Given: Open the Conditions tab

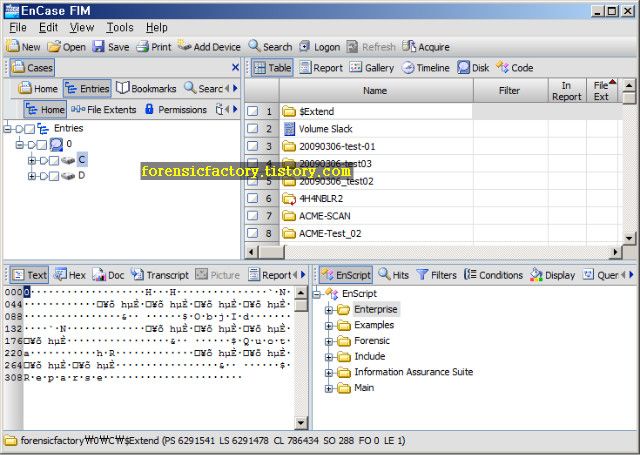Looking at the screenshot, I should 493,275.
